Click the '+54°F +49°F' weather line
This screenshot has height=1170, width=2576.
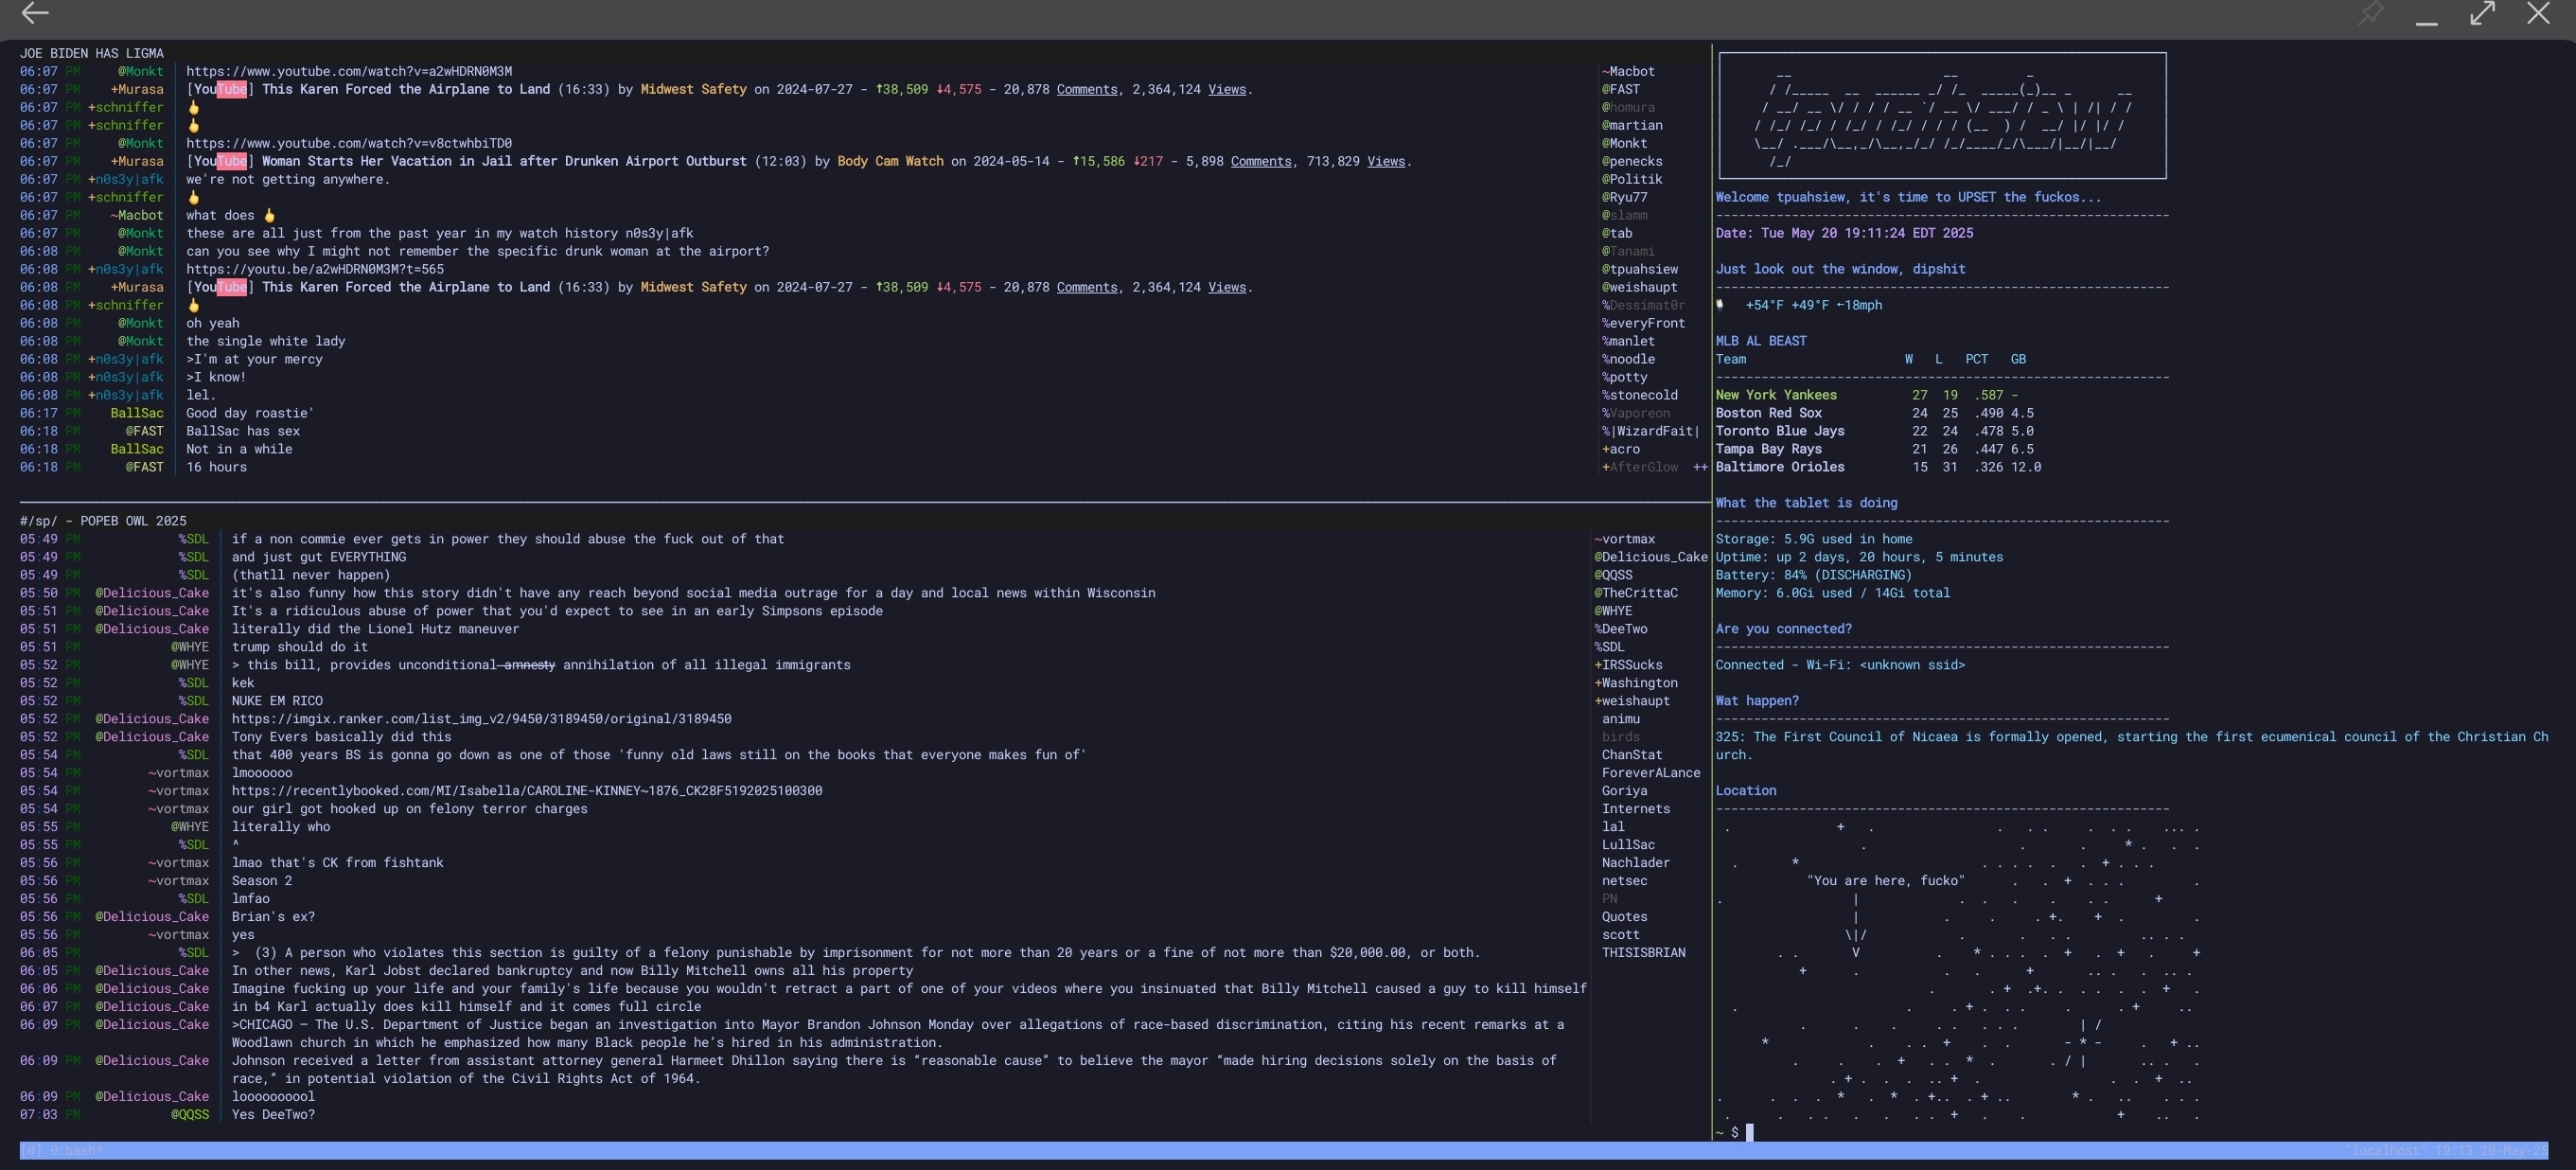point(1799,305)
